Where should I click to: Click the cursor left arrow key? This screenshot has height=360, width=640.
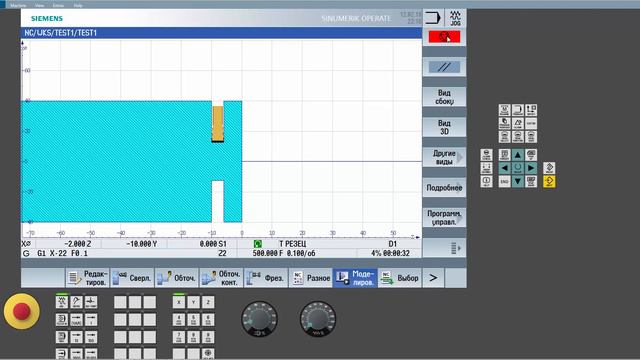click(504, 168)
